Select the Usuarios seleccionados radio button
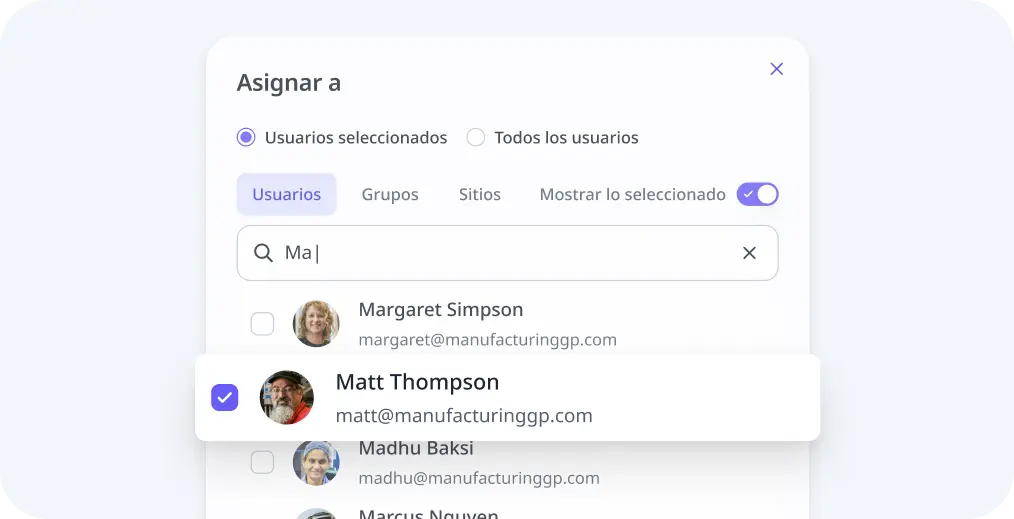Screen dimensions: 1014x519 (246, 138)
